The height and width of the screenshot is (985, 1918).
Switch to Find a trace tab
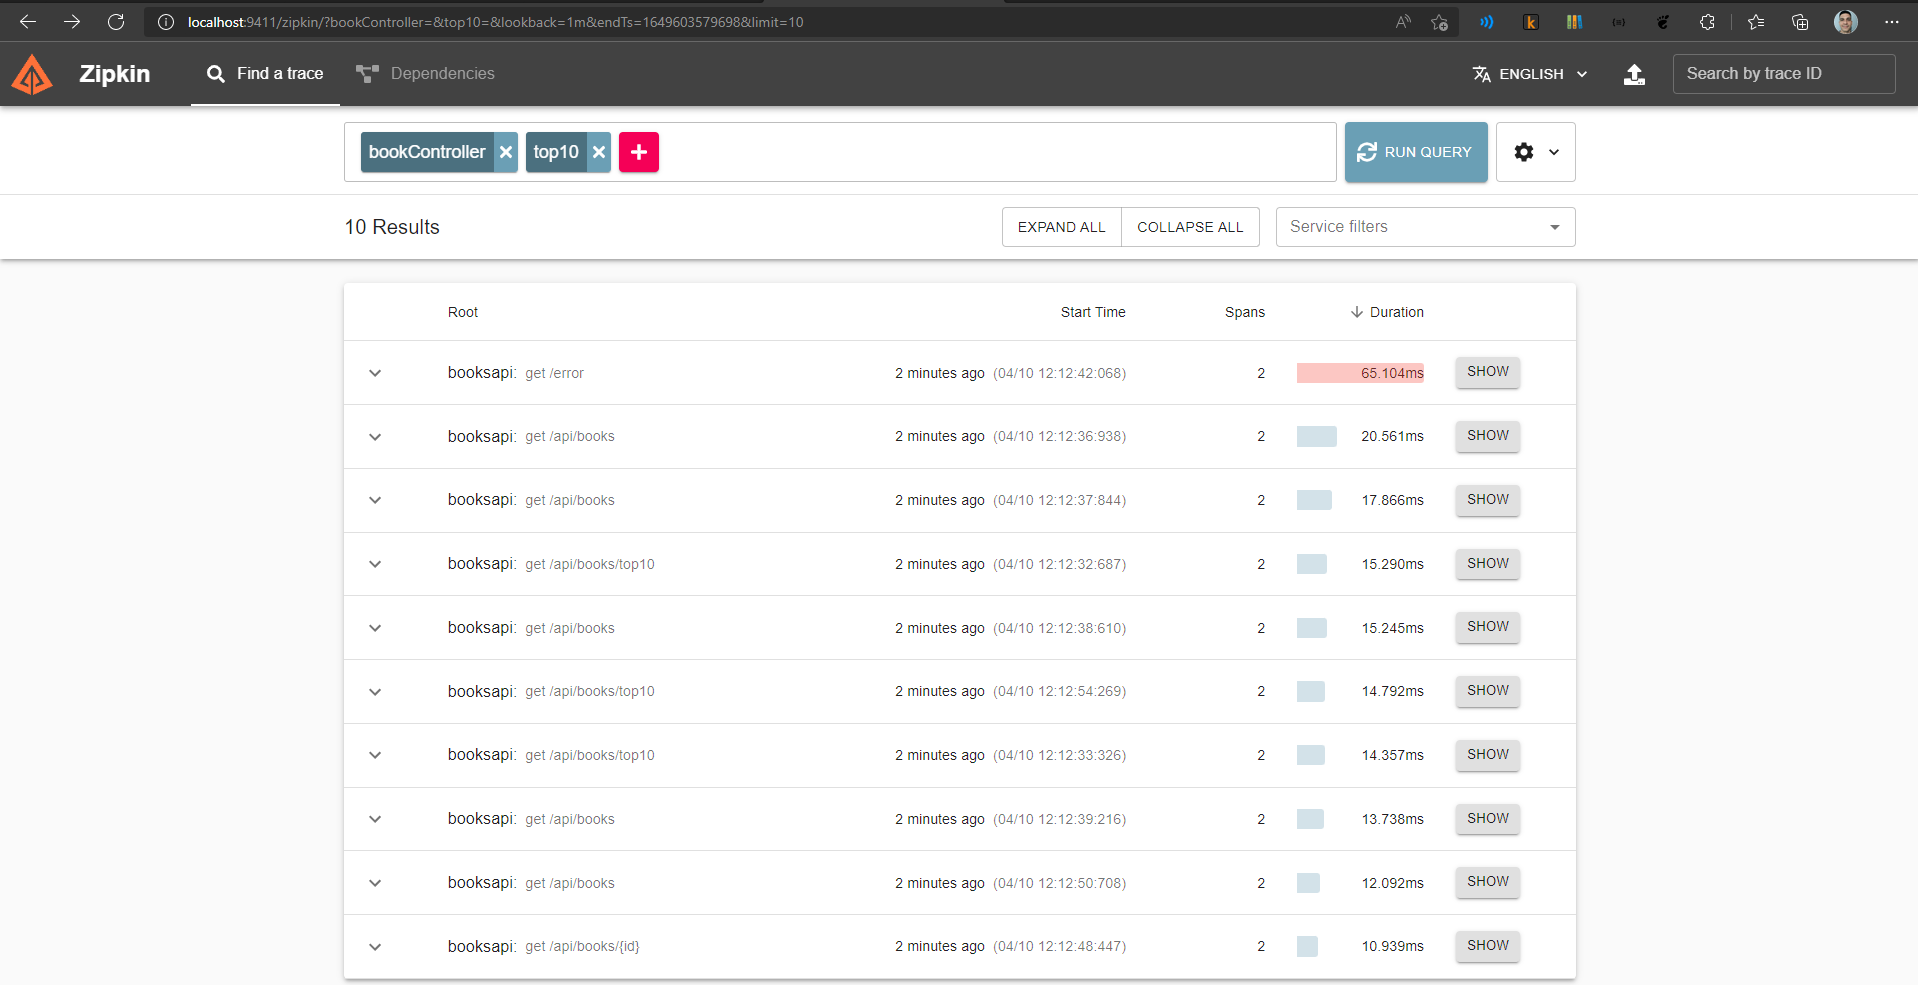[x=265, y=74]
